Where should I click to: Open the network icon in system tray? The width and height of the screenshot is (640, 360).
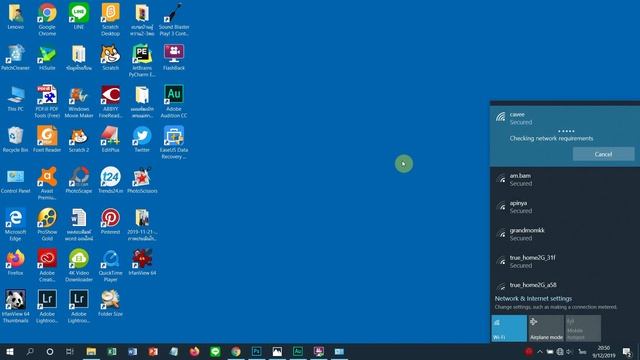coord(560,351)
